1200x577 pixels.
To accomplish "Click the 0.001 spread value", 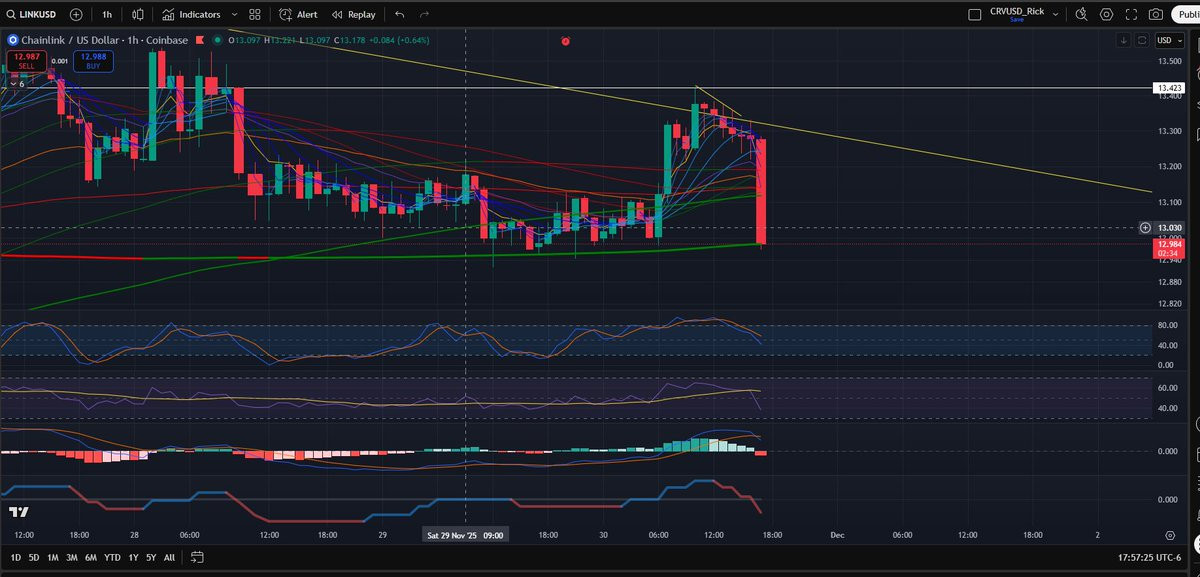I will (x=60, y=61).
